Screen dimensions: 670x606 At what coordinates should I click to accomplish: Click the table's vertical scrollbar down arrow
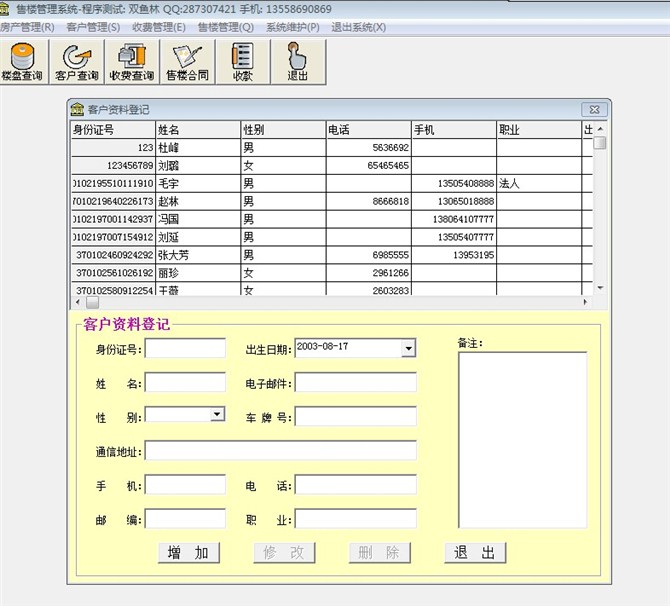[x=600, y=288]
